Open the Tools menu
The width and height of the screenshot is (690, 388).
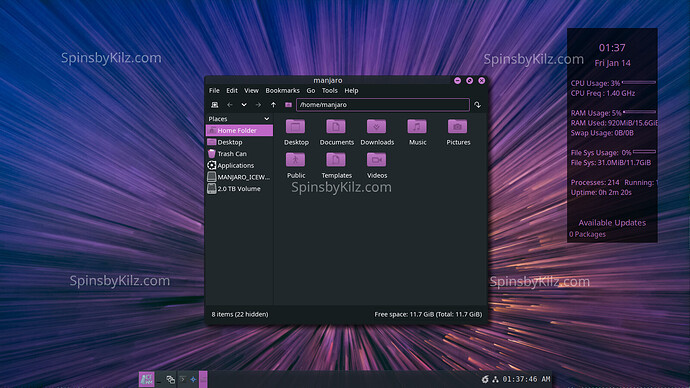point(330,91)
